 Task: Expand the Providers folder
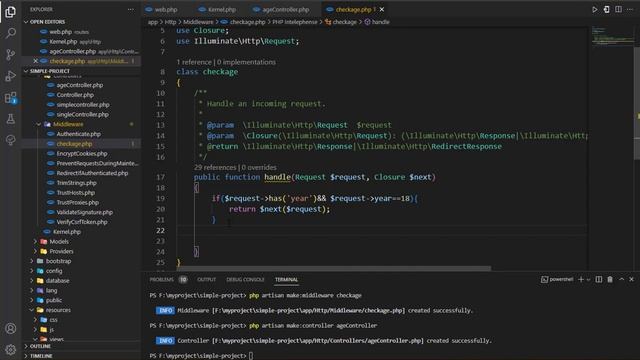click(61, 251)
